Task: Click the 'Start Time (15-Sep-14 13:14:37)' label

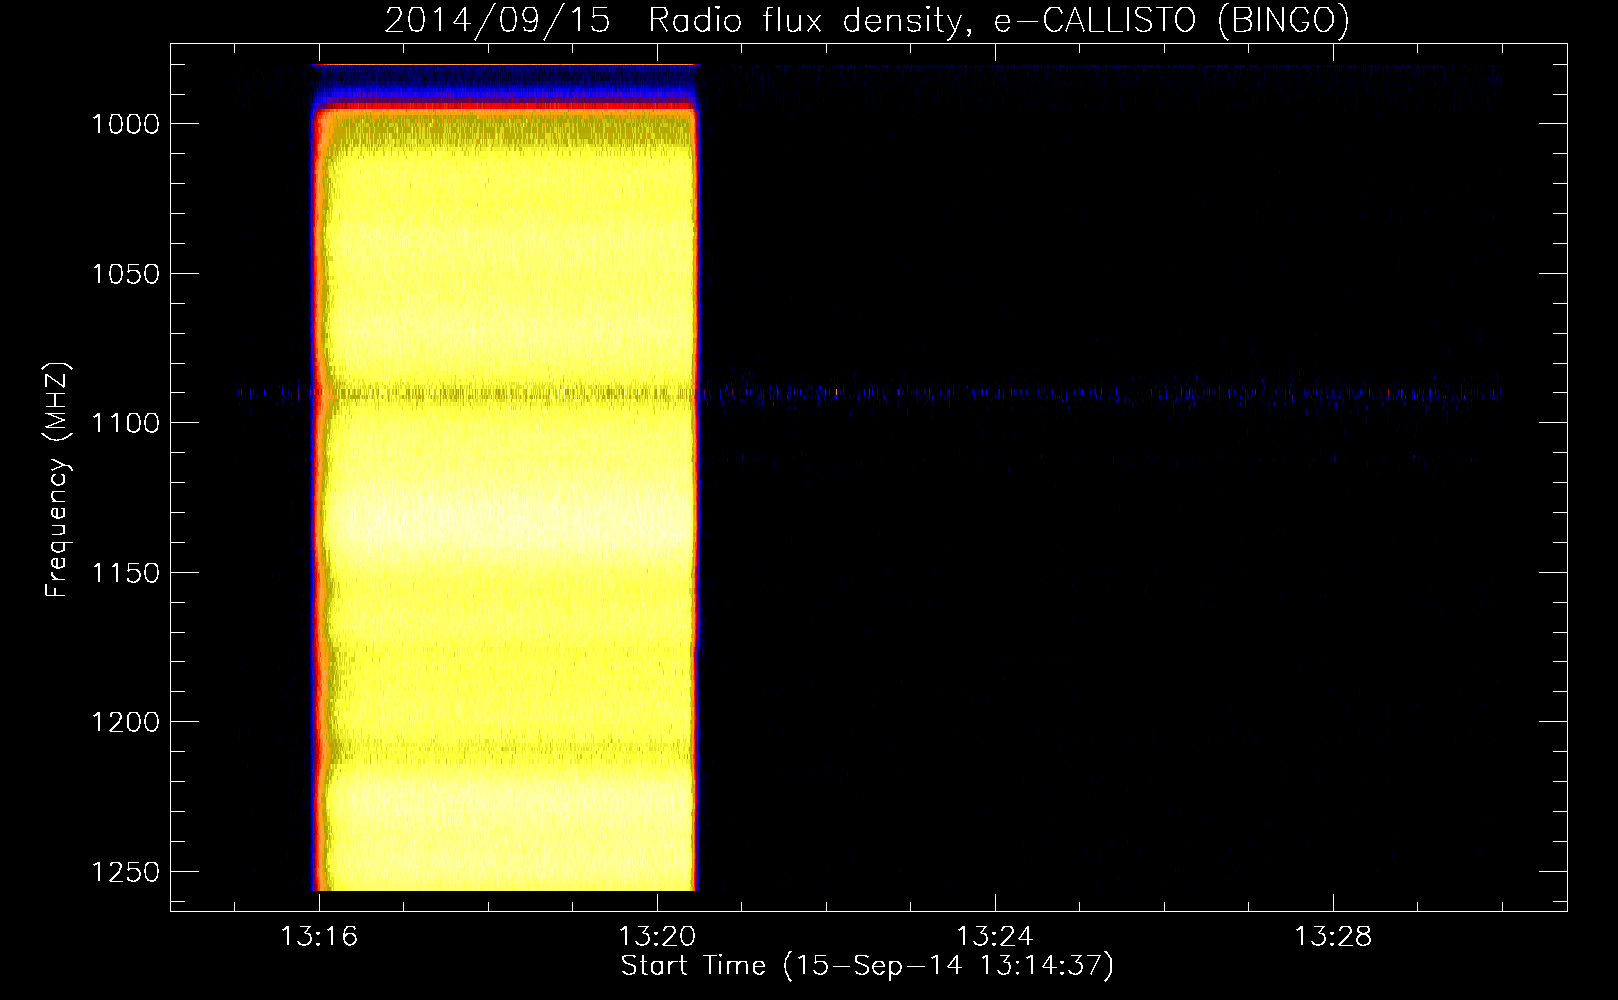Action: [x=867, y=965]
